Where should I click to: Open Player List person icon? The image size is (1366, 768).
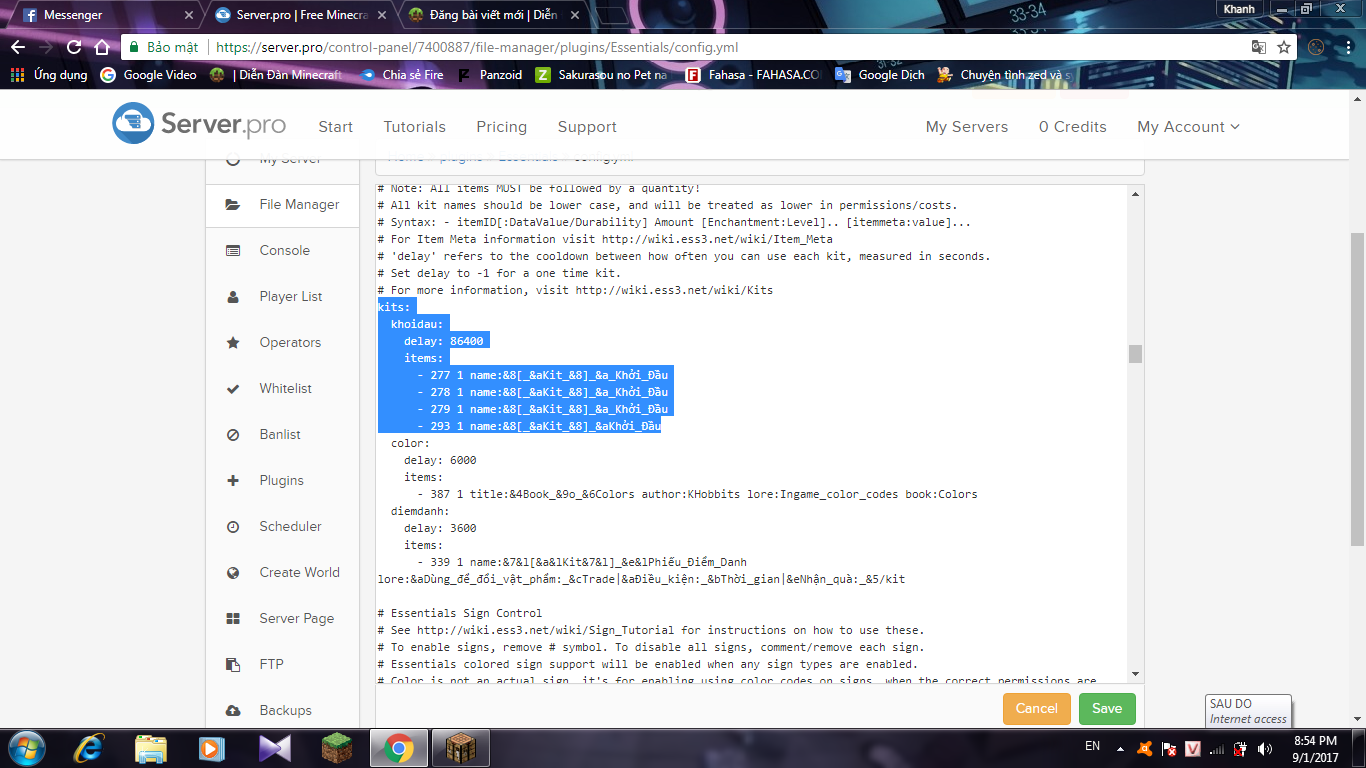pyautogui.click(x=233, y=297)
